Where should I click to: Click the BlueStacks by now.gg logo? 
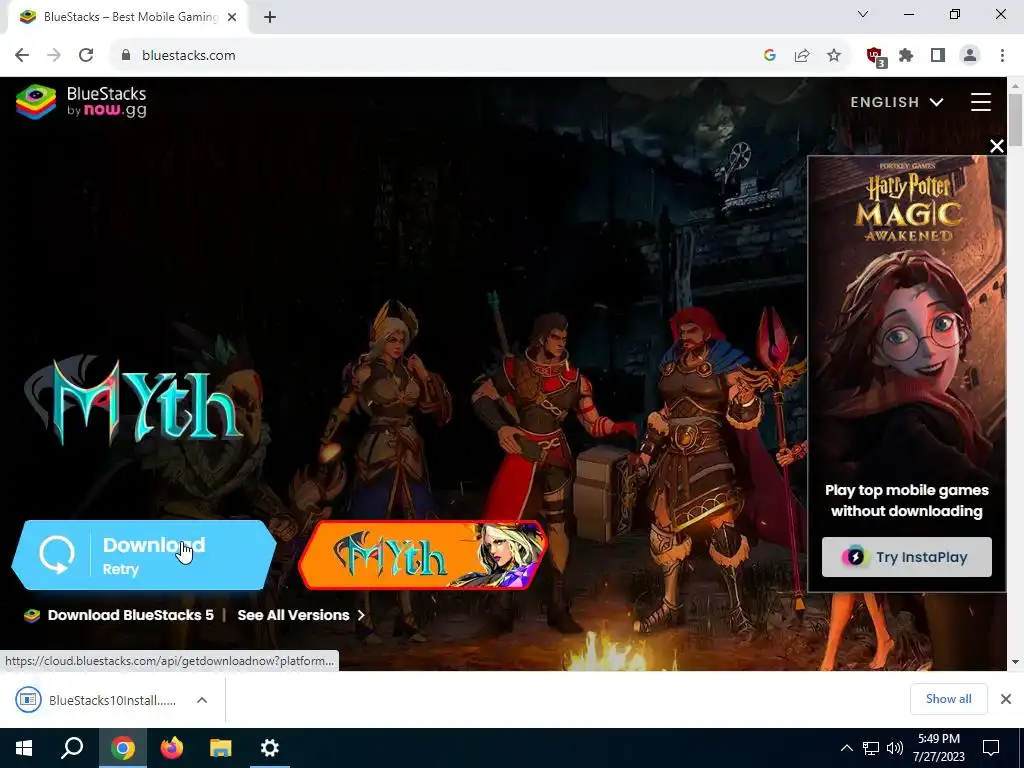pos(82,102)
